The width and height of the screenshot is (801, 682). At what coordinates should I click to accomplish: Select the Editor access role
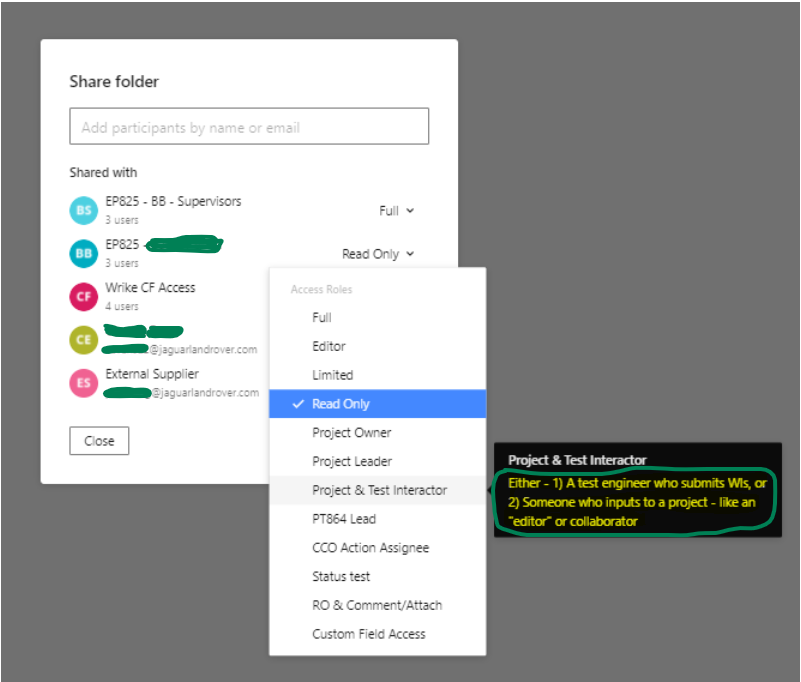click(328, 346)
